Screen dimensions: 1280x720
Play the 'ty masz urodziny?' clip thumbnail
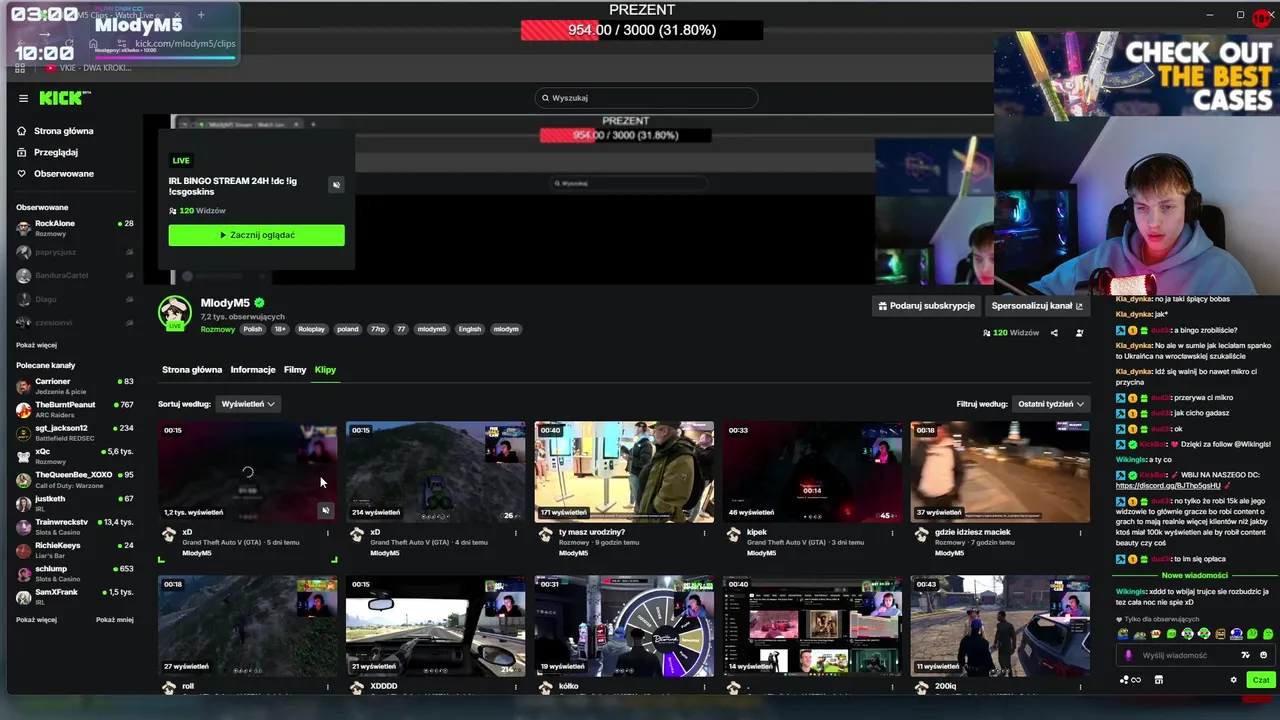point(624,472)
